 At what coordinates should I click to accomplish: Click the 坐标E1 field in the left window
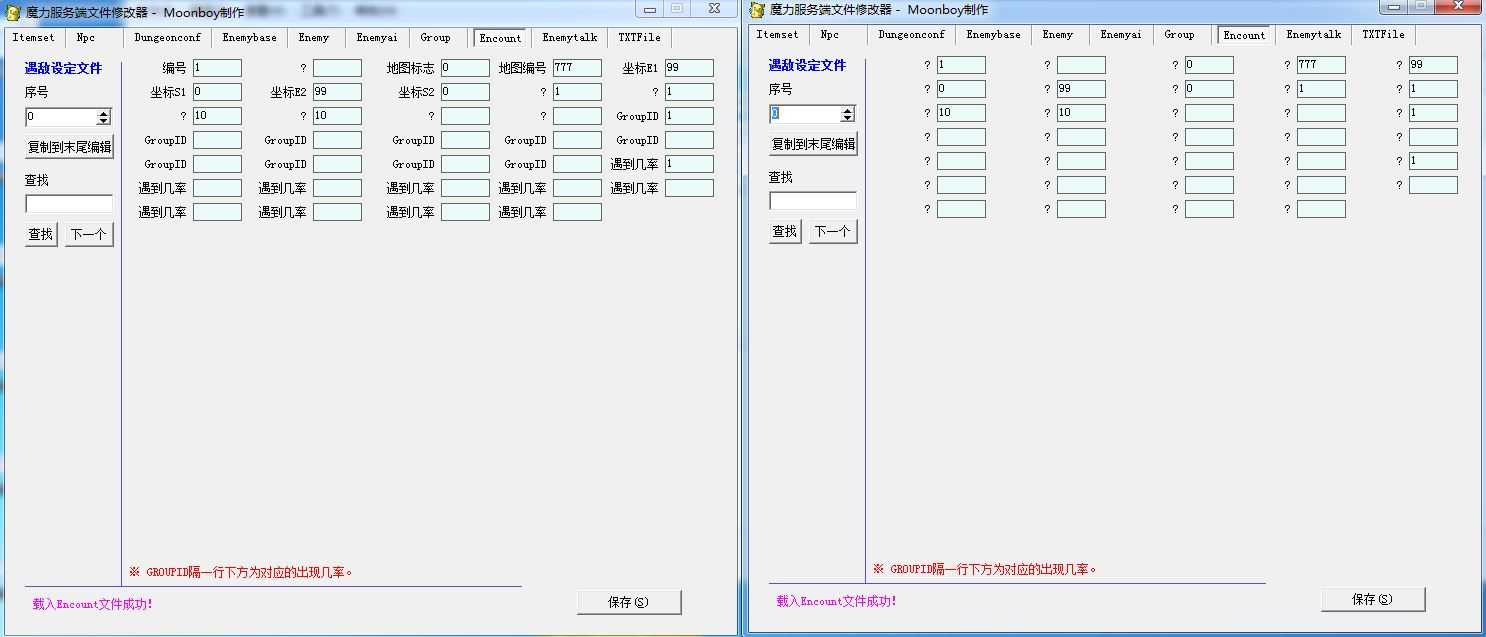click(x=689, y=68)
